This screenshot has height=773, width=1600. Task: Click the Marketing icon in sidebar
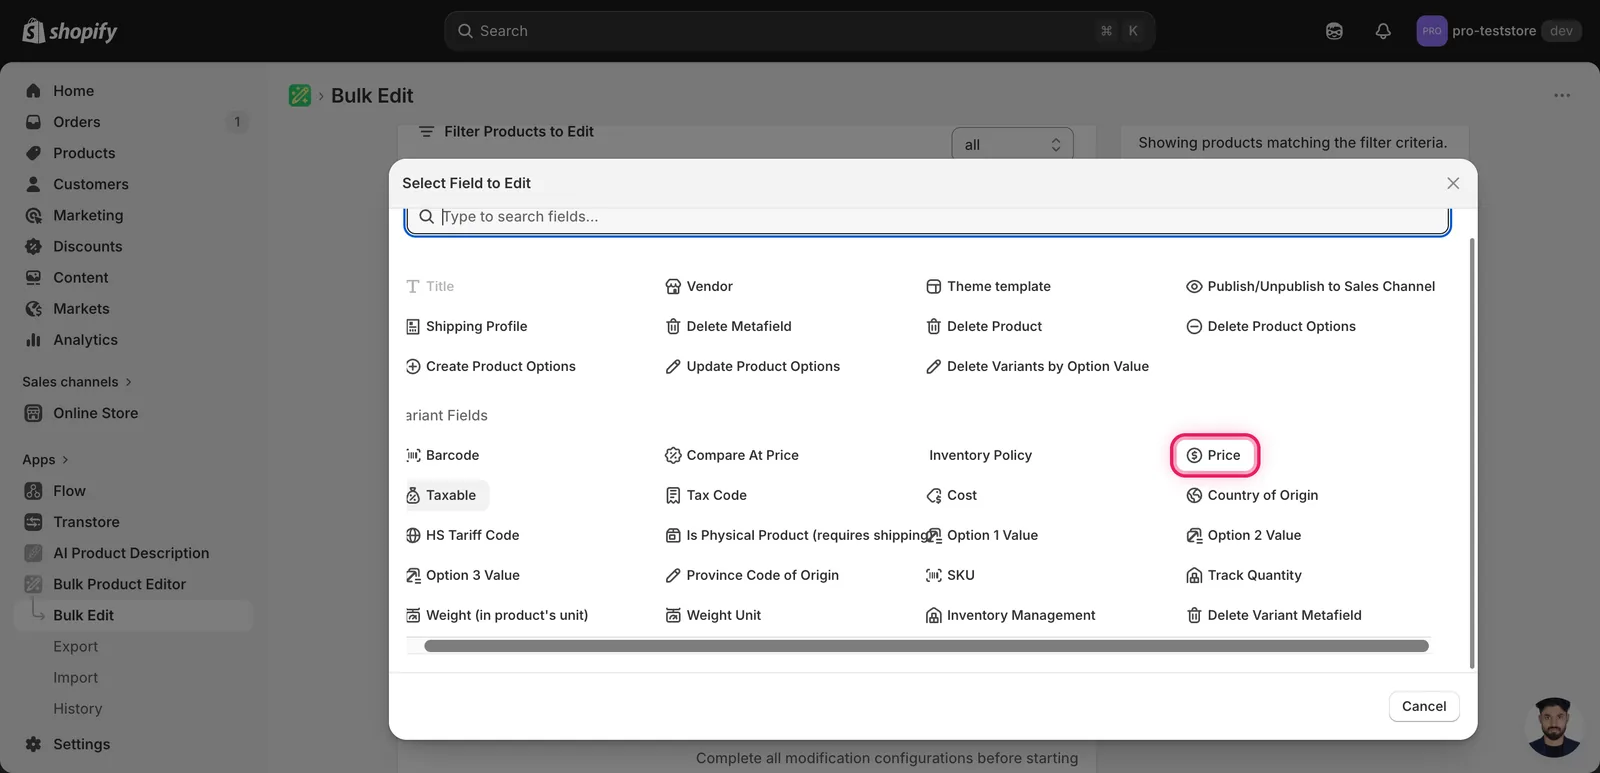(x=33, y=215)
